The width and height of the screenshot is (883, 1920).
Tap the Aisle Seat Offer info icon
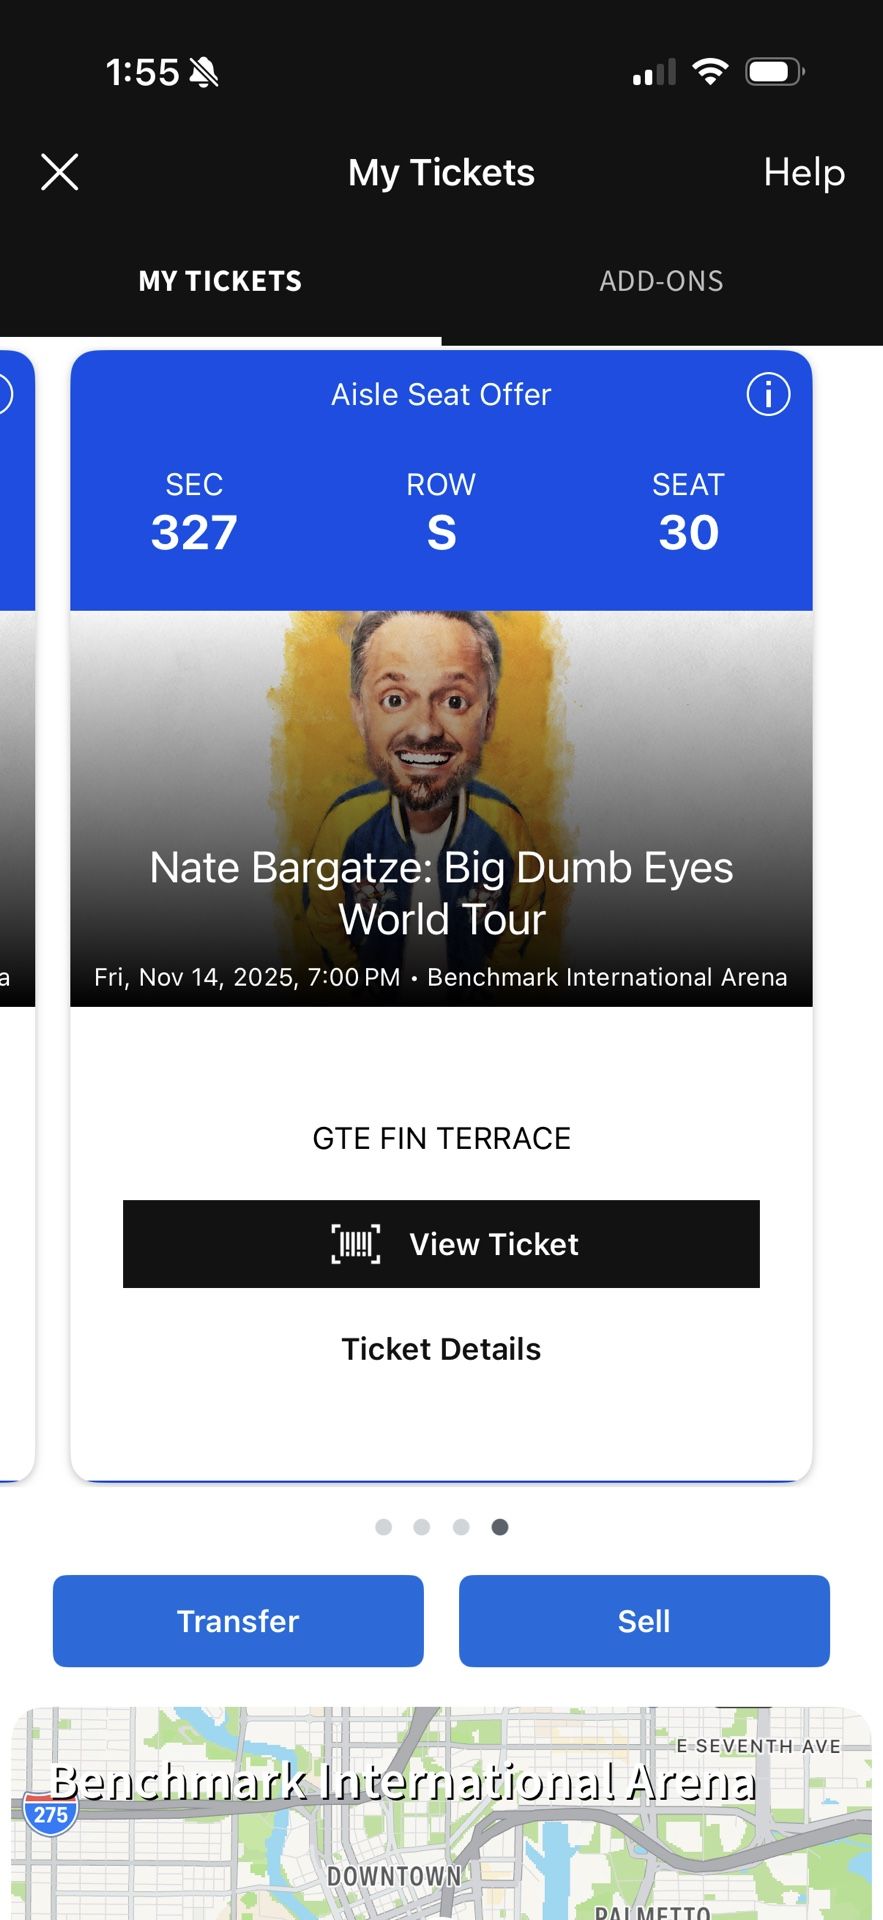[x=768, y=394]
